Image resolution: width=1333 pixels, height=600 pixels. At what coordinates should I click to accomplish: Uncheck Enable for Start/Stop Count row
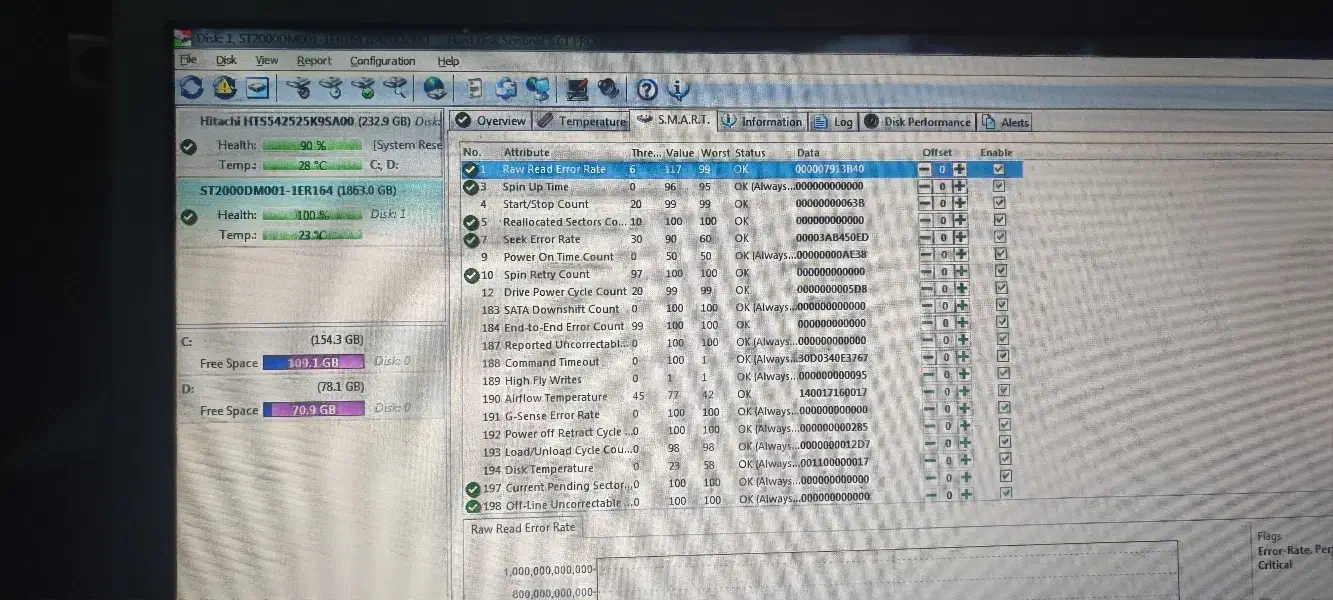pos(999,203)
